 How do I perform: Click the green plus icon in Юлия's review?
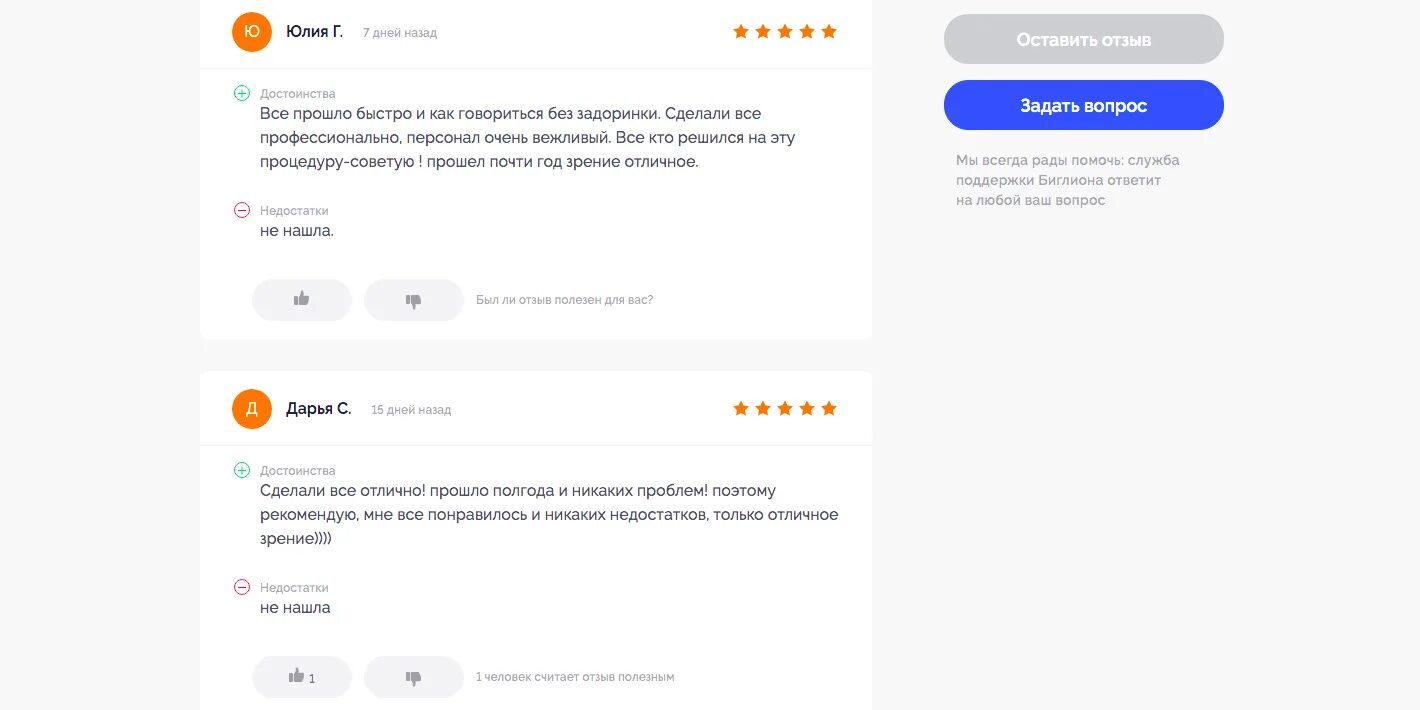[242, 93]
